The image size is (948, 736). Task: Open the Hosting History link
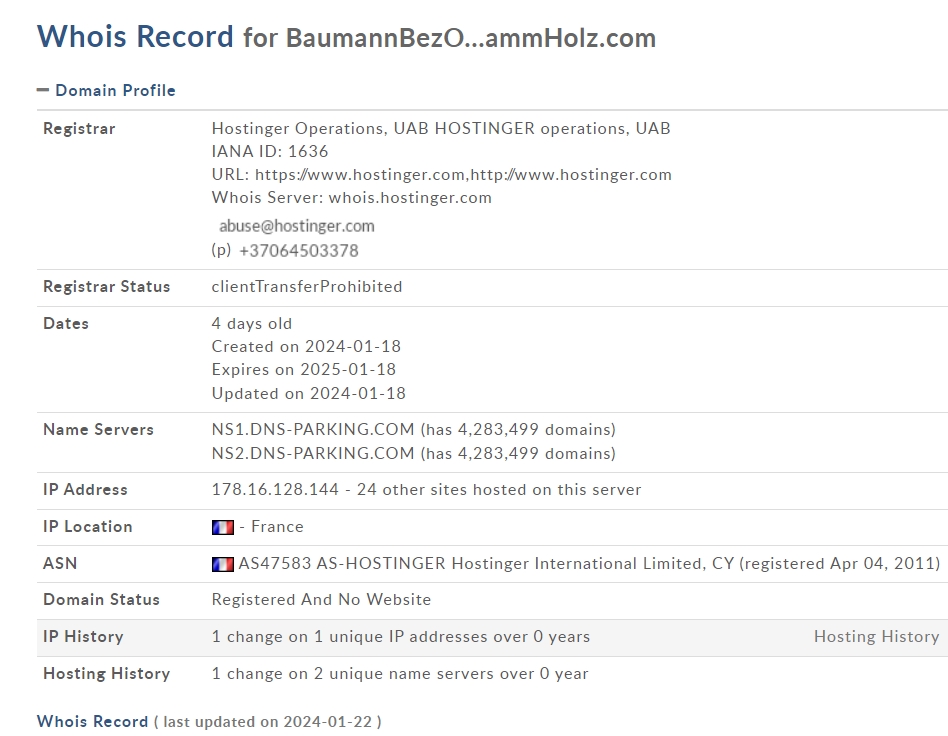pyautogui.click(x=876, y=637)
